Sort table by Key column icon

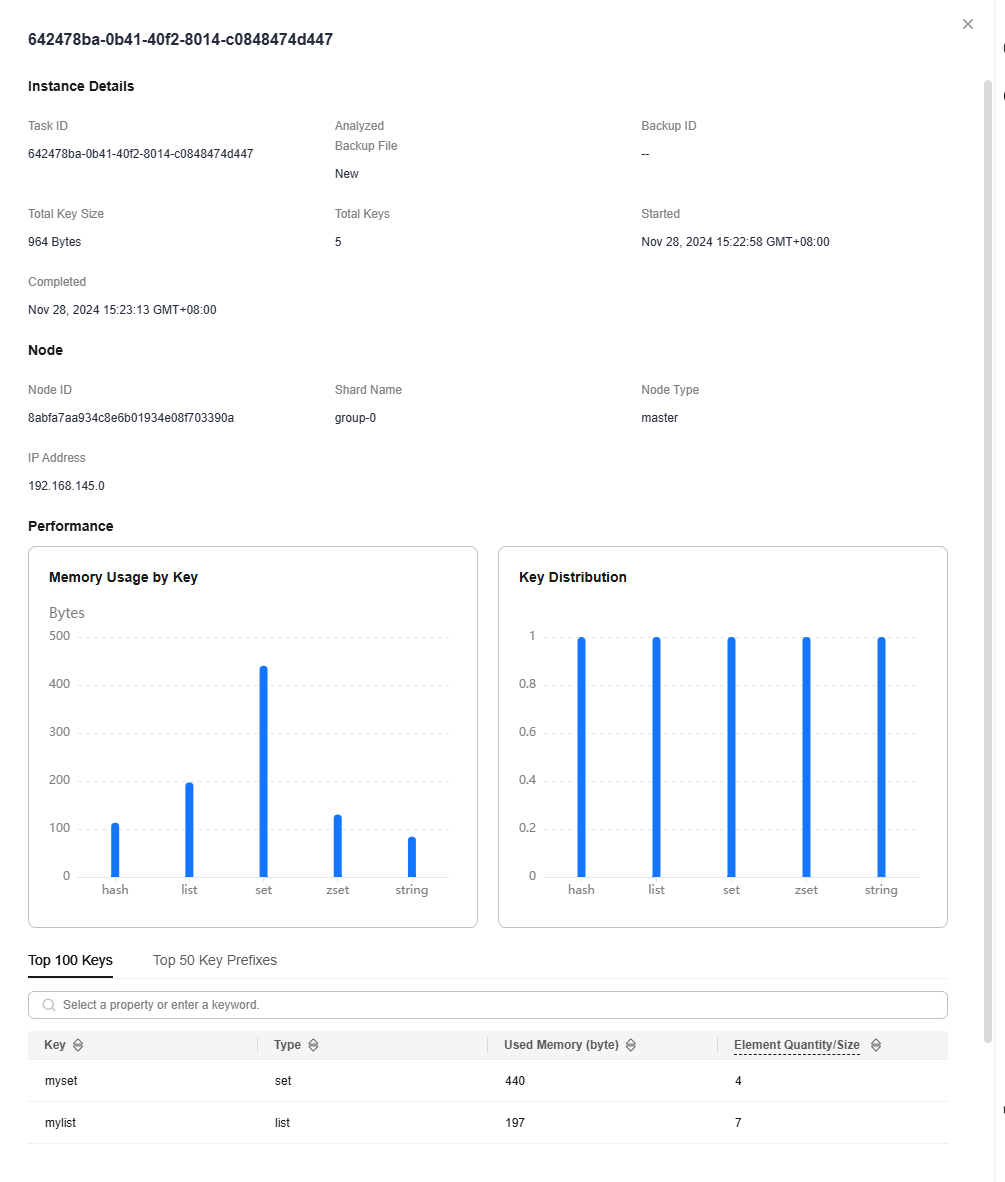tap(78, 1045)
